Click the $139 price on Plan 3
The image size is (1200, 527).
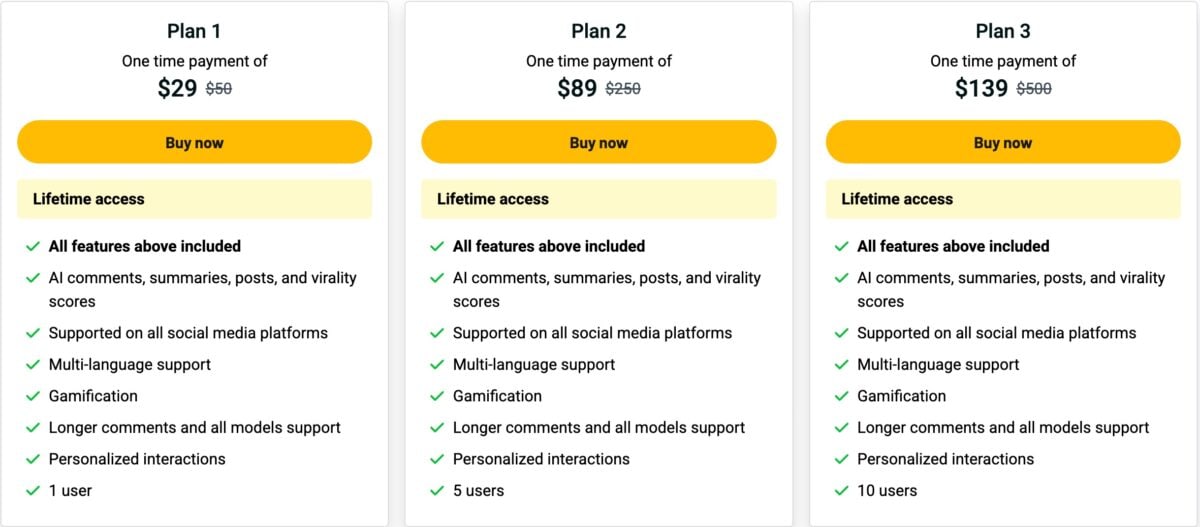(x=981, y=88)
